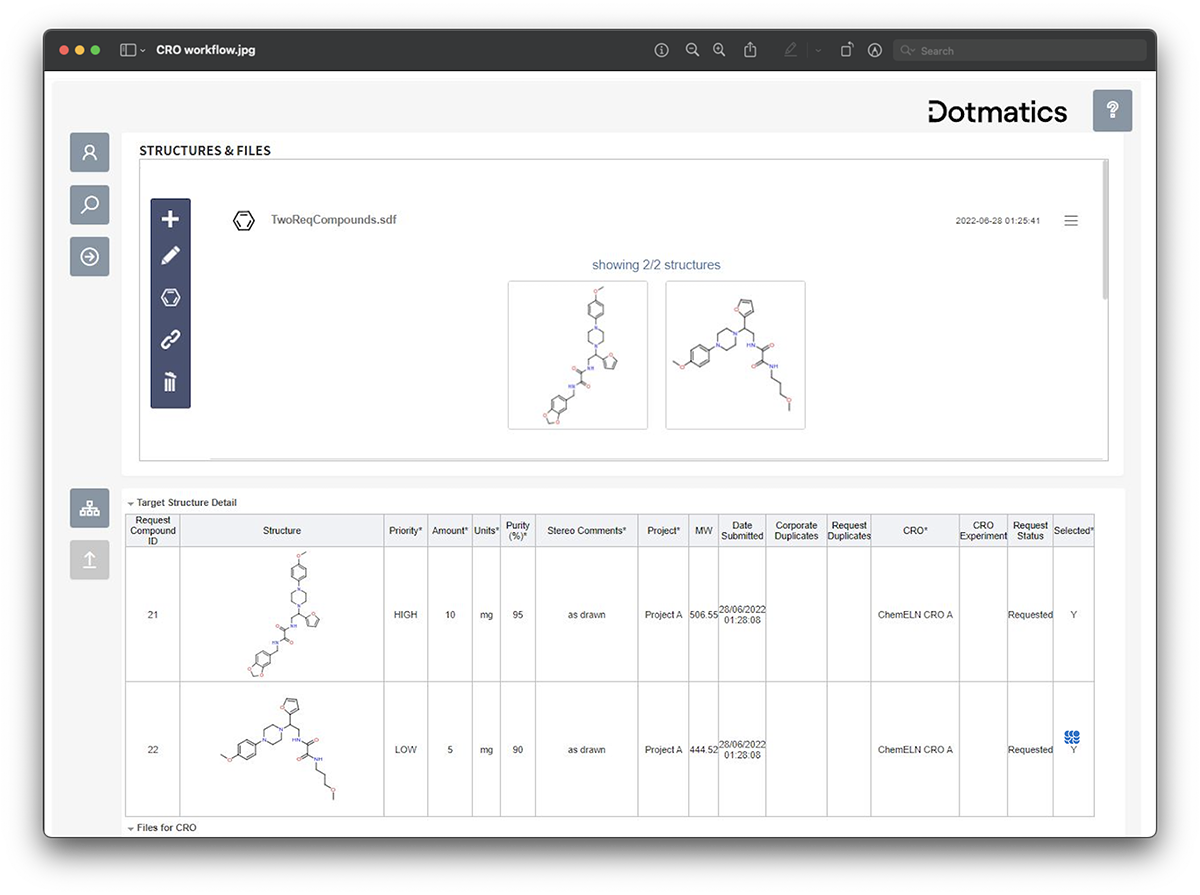Click the chain link icon
This screenshot has width=1200, height=895.
tap(170, 340)
